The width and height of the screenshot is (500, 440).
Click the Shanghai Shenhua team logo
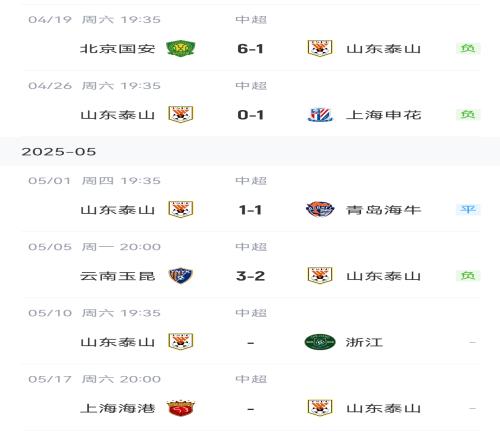coord(320,115)
